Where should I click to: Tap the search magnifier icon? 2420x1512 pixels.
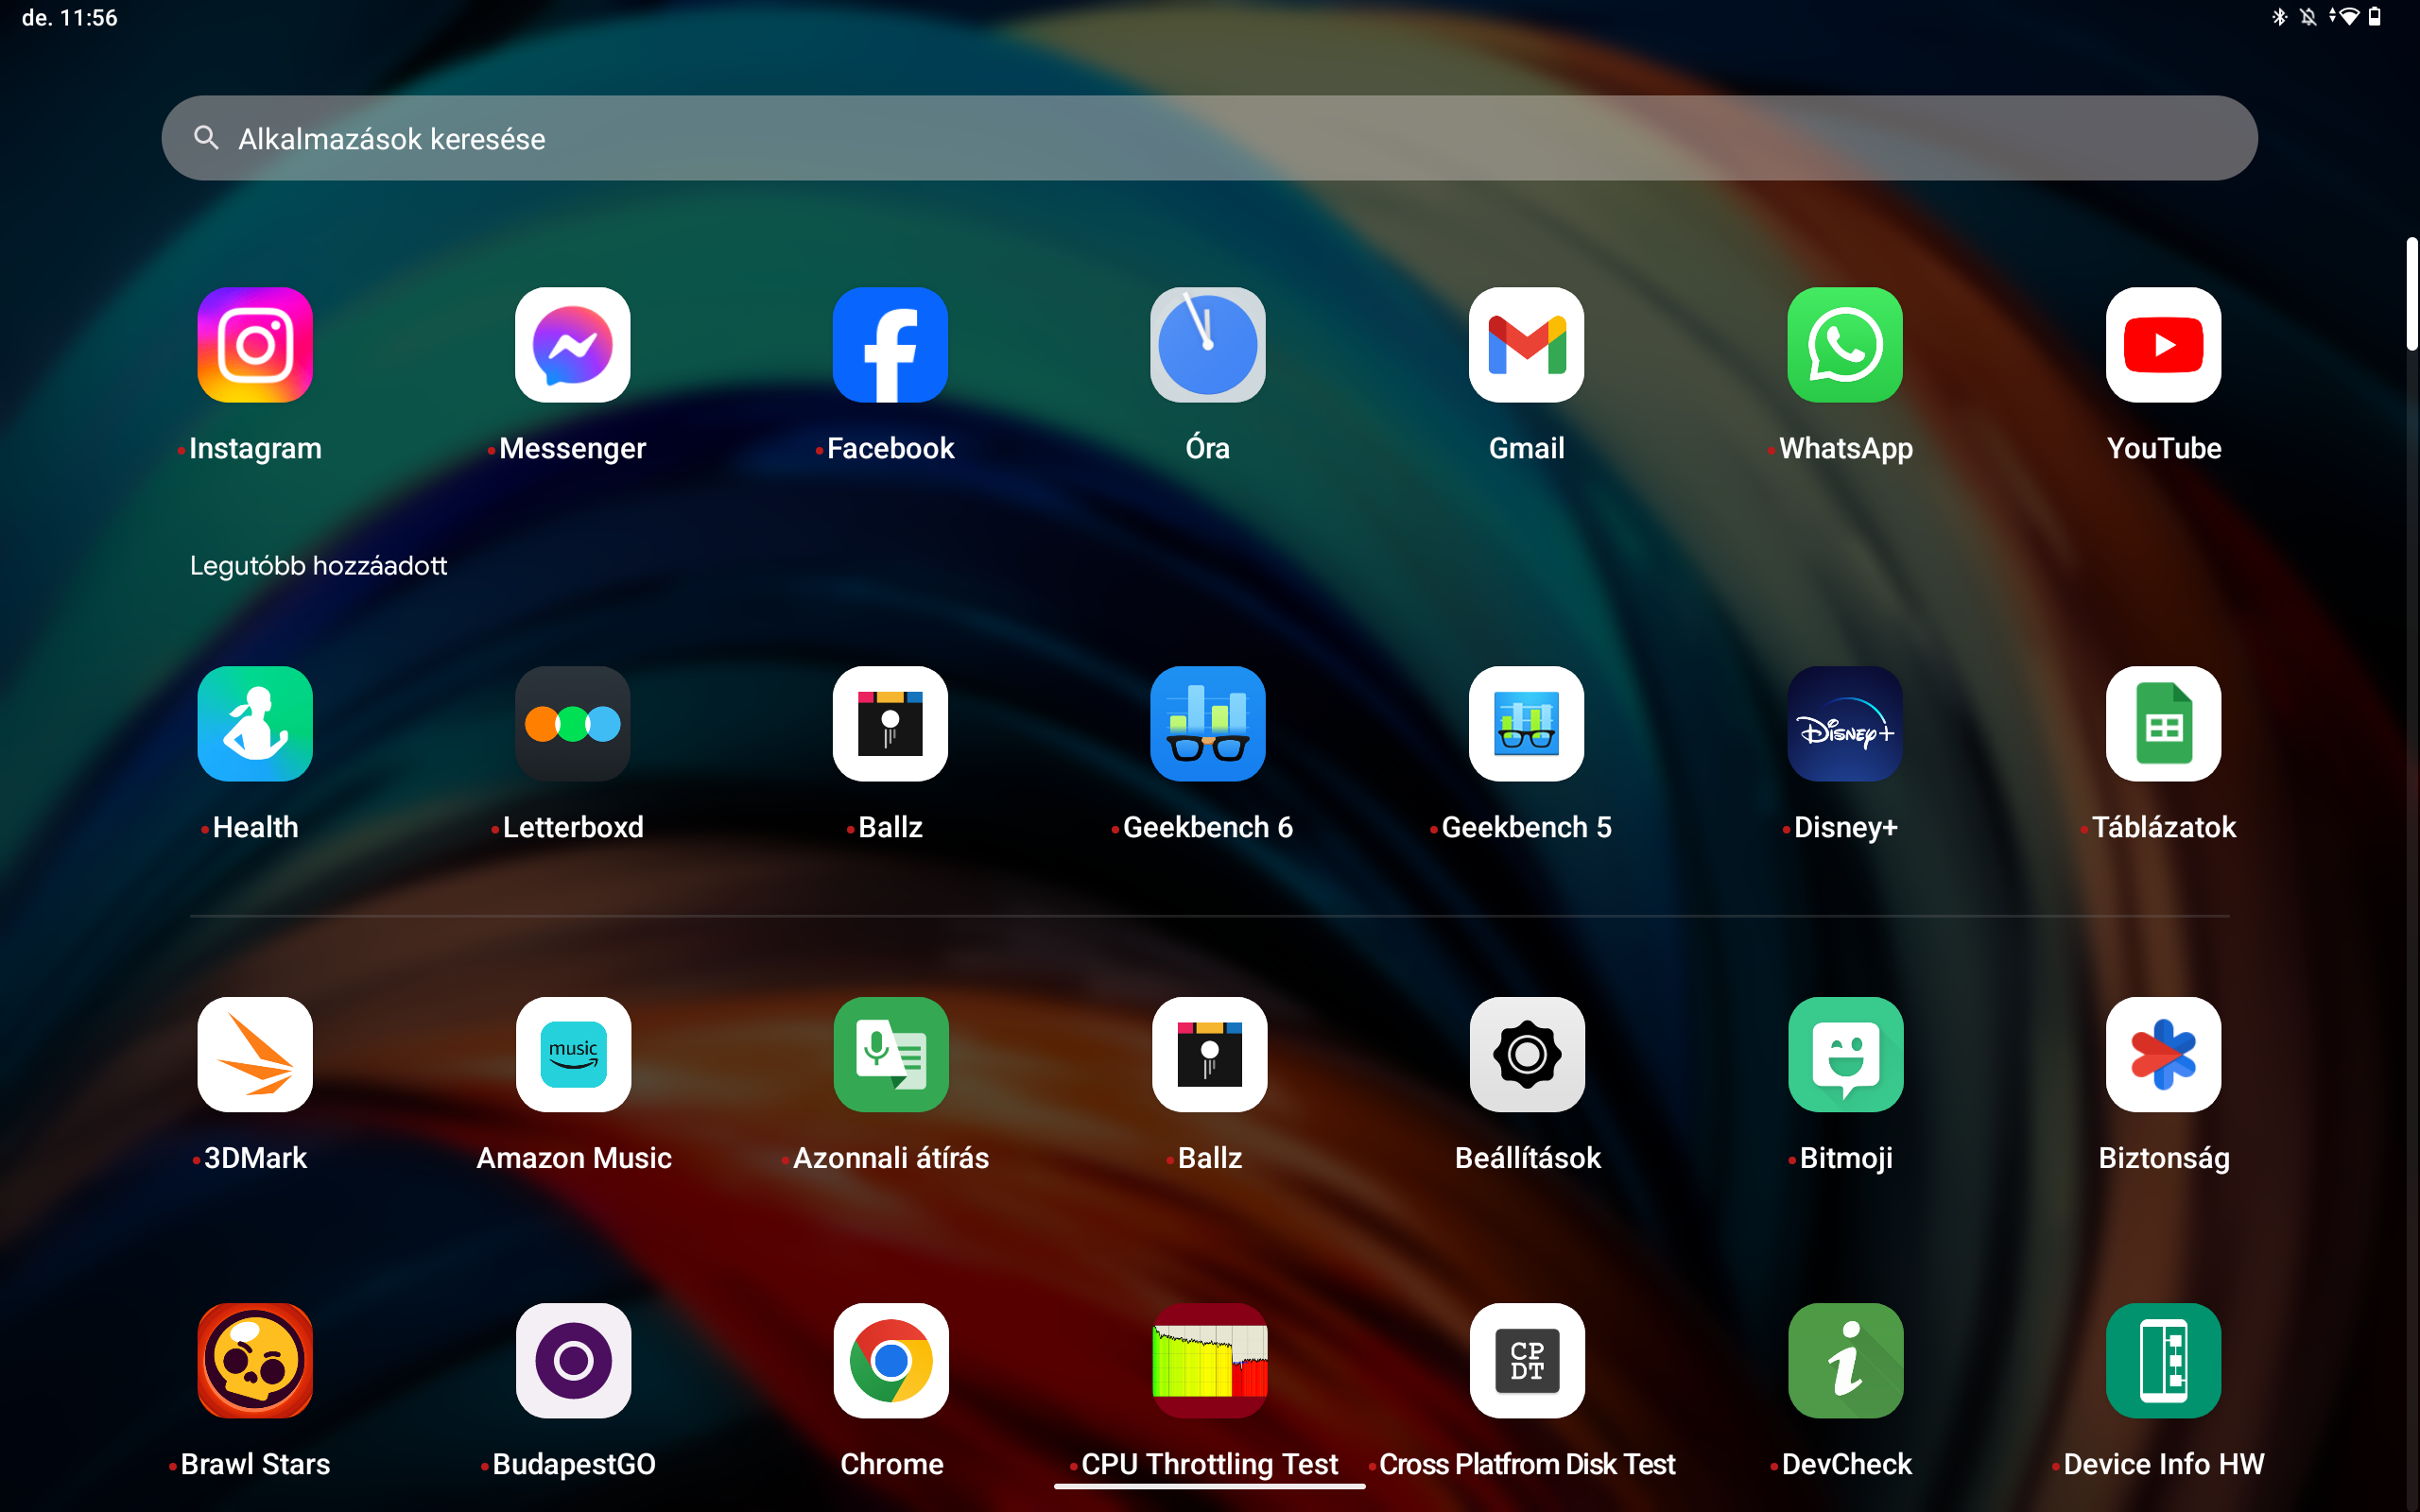[x=206, y=138]
